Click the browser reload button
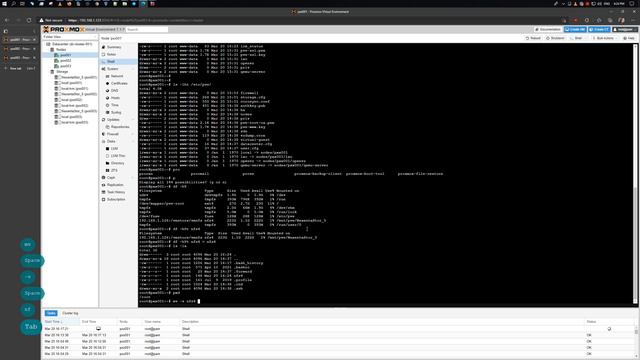 [29, 20]
